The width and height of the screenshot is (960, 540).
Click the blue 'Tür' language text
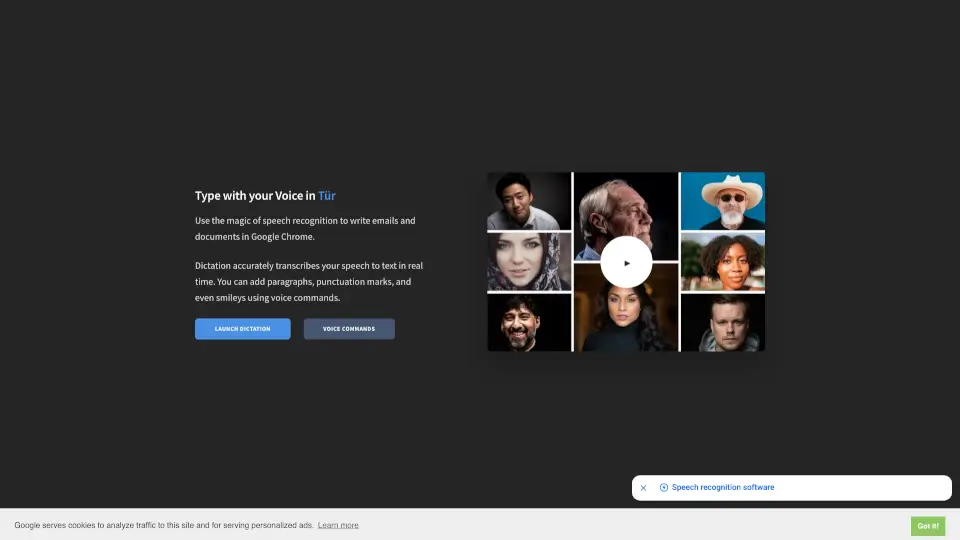(327, 196)
